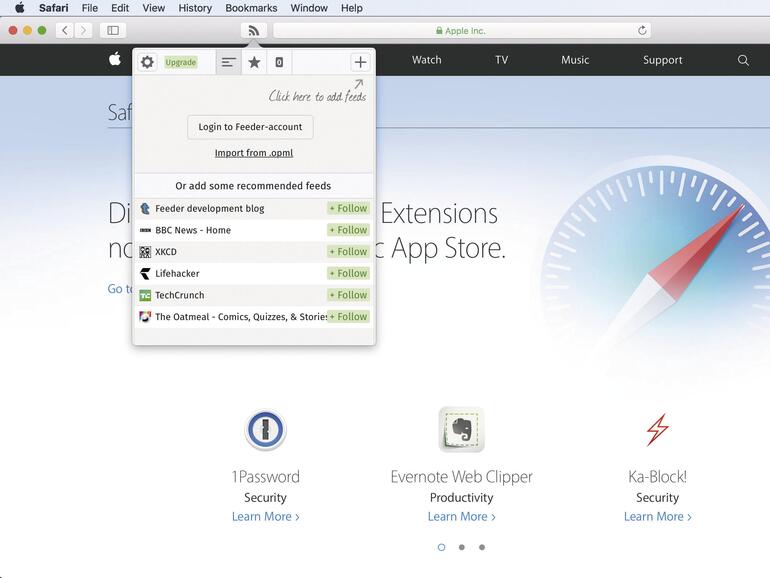770x578 pixels.
Task: Select 'BBC News - Home' row text
Action: (x=193, y=230)
